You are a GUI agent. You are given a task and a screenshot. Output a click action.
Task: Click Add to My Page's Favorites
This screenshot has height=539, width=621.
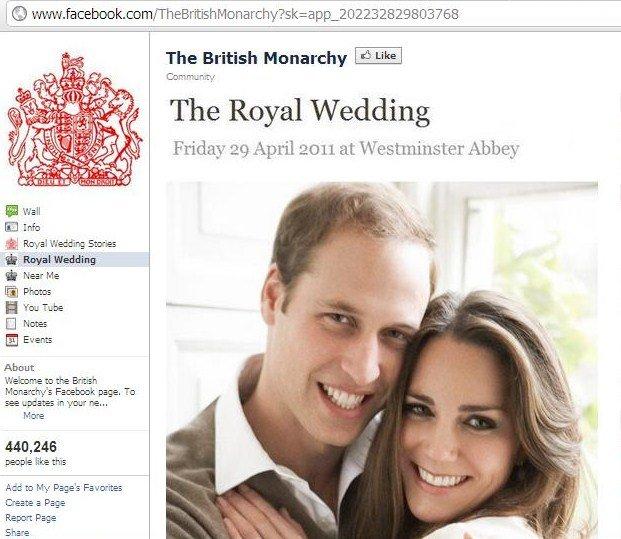coord(64,488)
